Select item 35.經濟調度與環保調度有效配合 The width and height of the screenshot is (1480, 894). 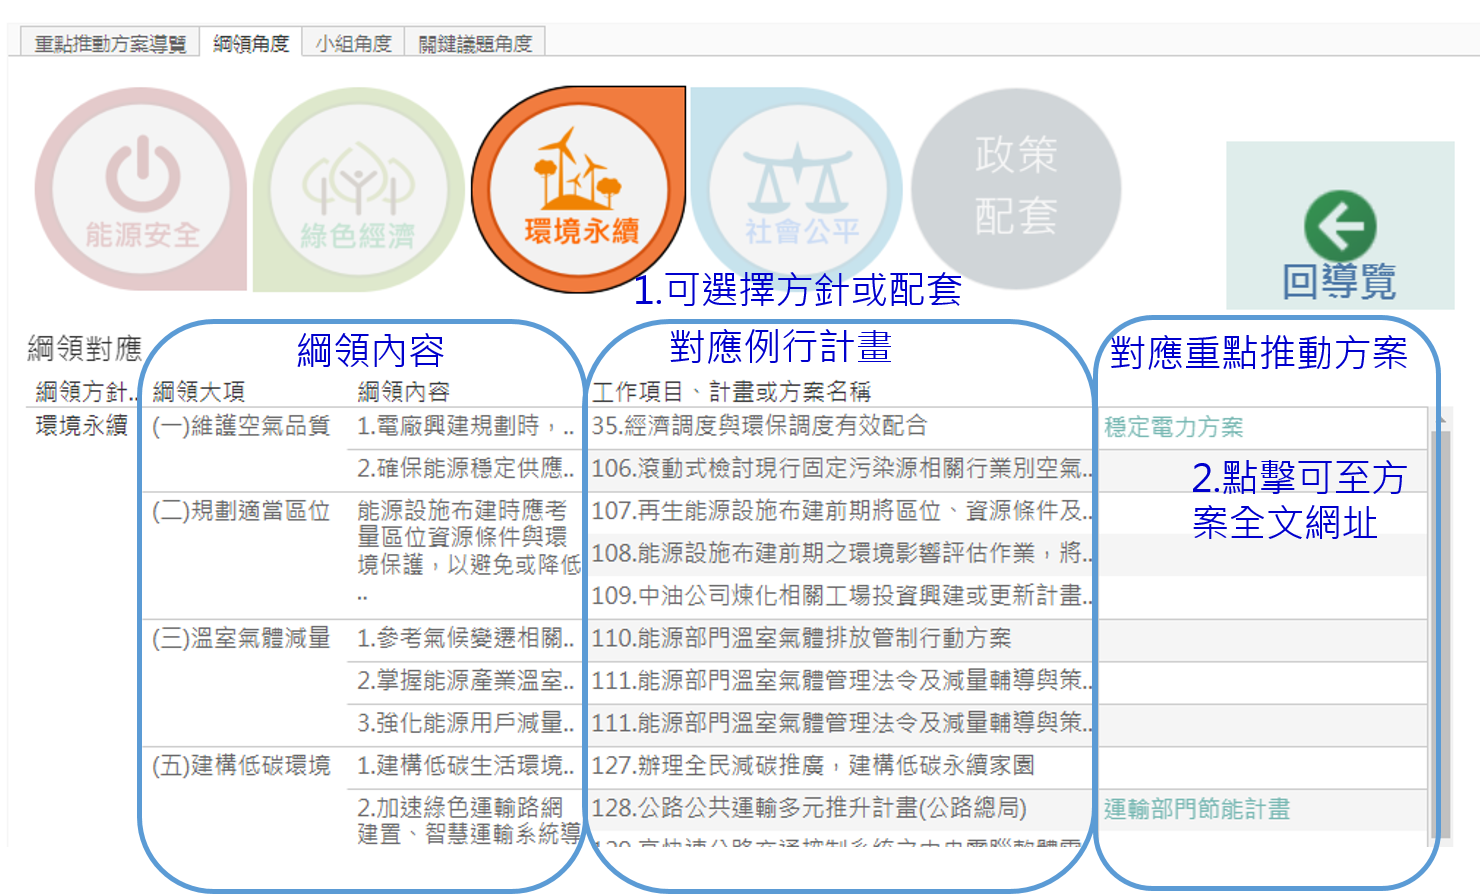point(760,426)
